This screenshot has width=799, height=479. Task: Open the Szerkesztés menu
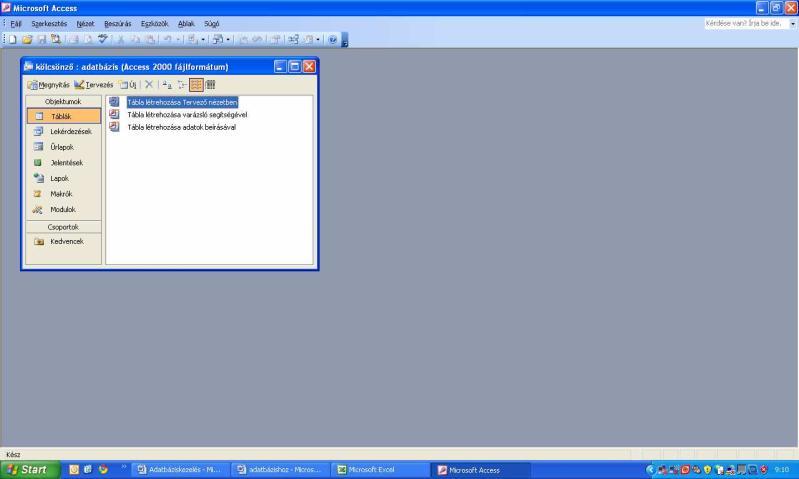[x=49, y=23]
